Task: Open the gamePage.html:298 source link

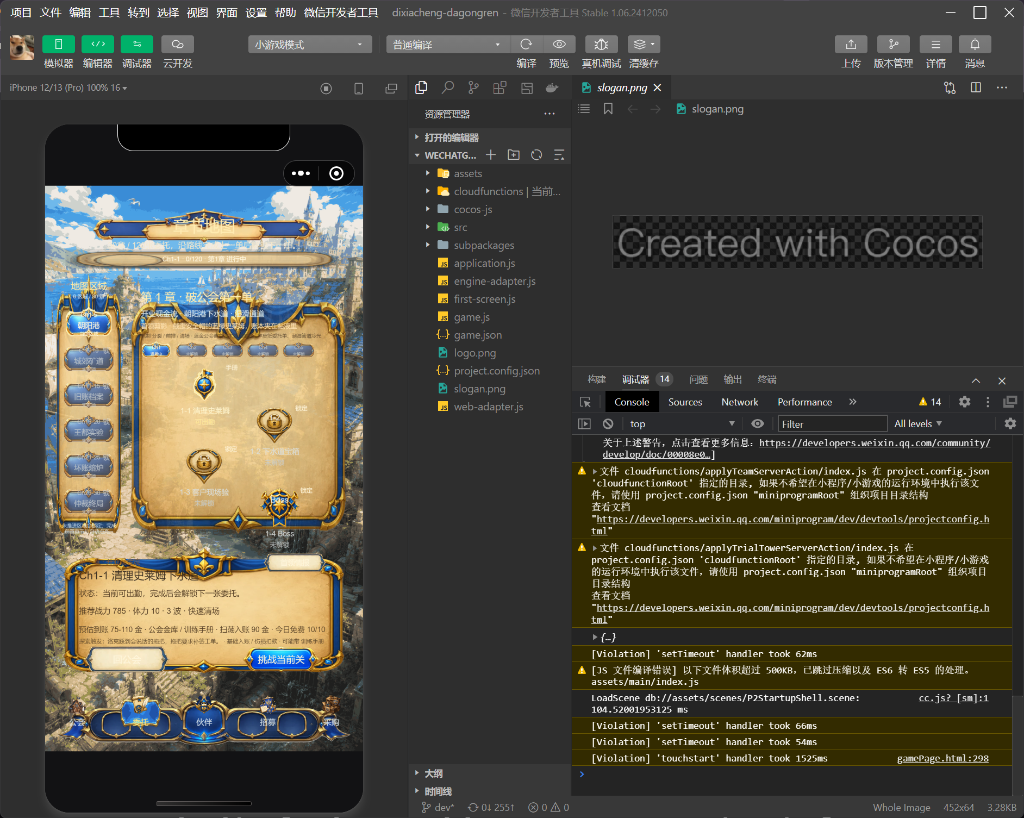Action: click(942, 759)
